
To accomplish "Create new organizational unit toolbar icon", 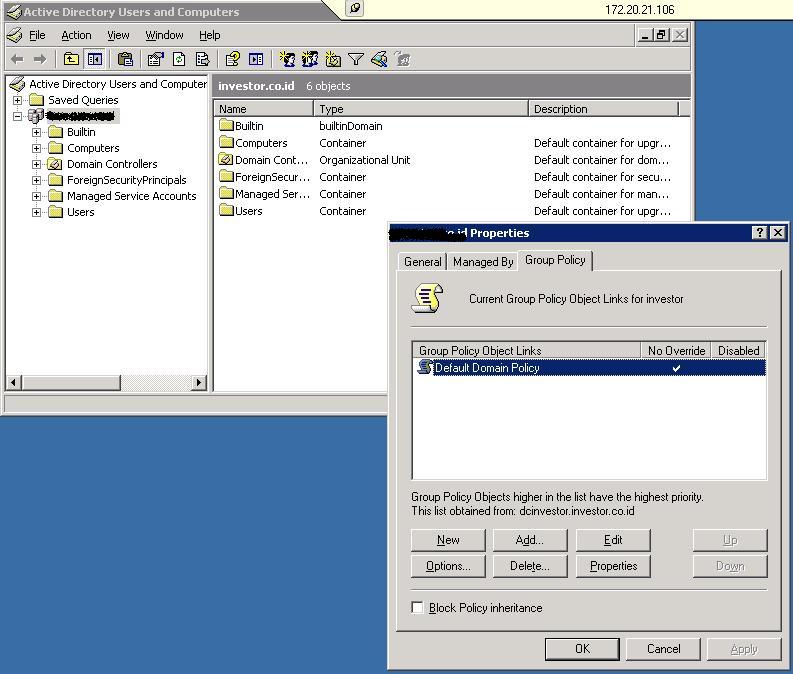I will coord(333,60).
